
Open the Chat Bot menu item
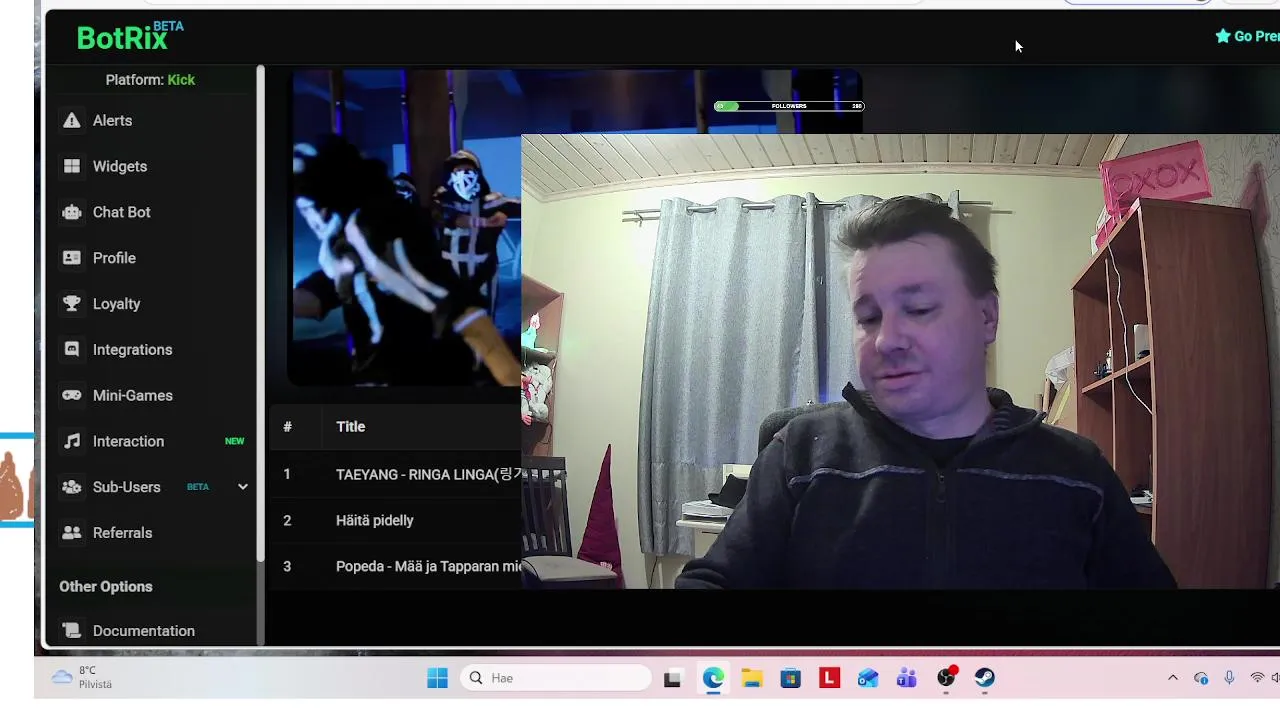(154, 212)
